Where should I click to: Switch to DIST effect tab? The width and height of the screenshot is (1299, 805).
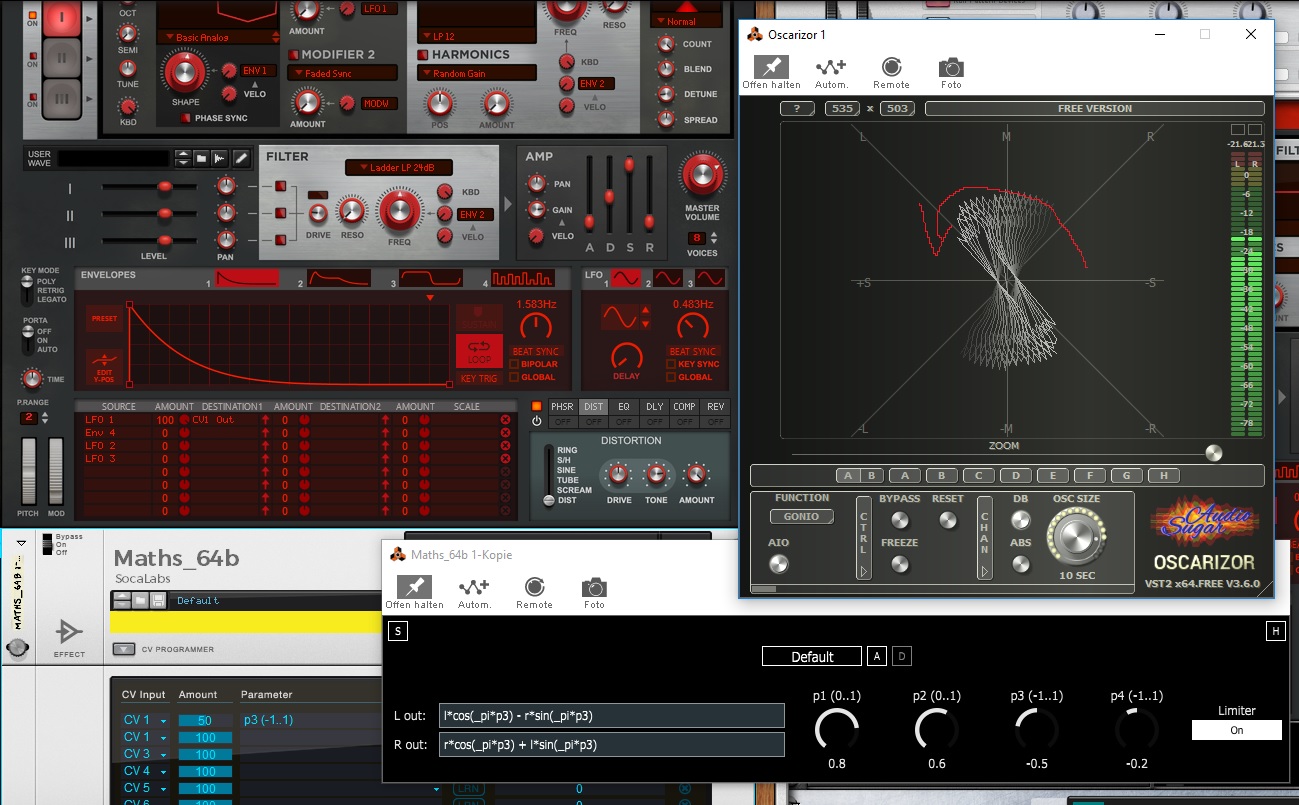[x=593, y=407]
